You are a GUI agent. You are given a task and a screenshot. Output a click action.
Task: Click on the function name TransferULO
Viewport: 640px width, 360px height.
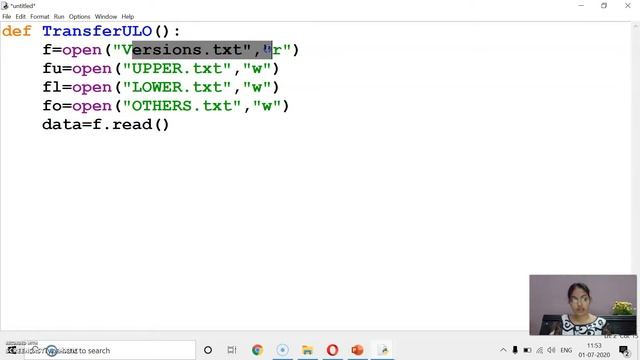(97, 31)
